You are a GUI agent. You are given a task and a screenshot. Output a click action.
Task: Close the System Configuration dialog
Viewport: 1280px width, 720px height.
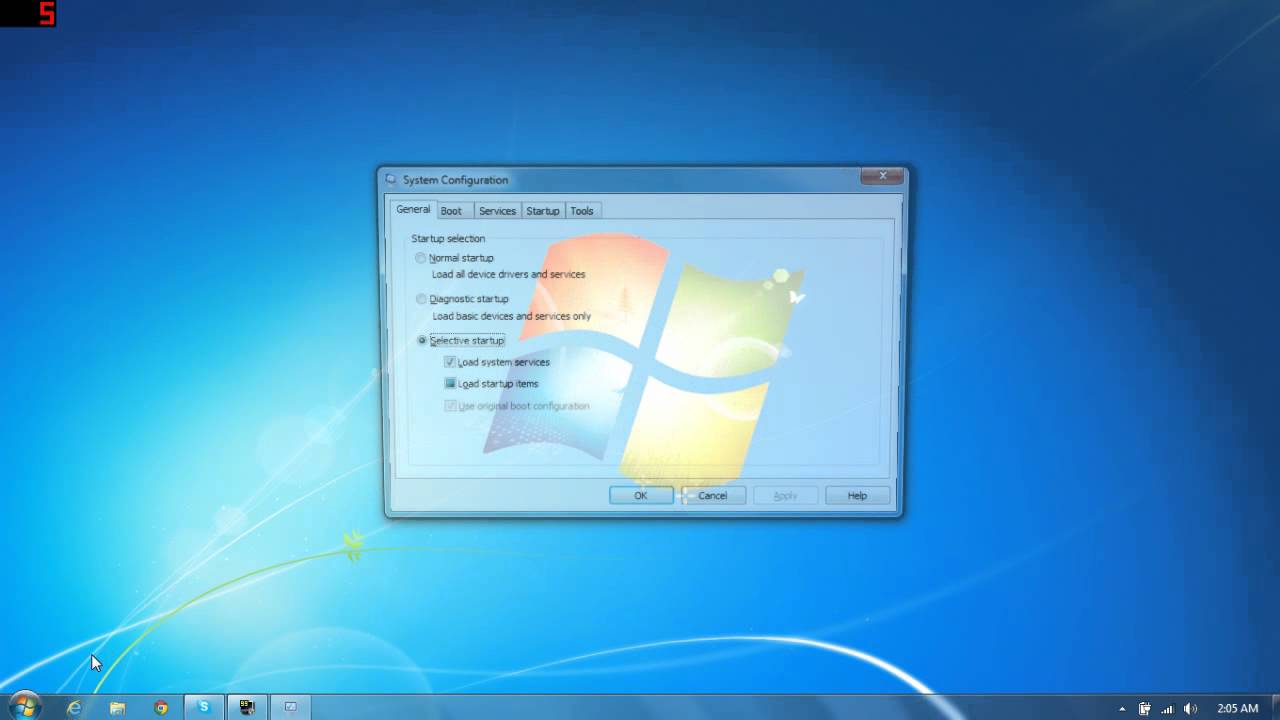click(882, 176)
